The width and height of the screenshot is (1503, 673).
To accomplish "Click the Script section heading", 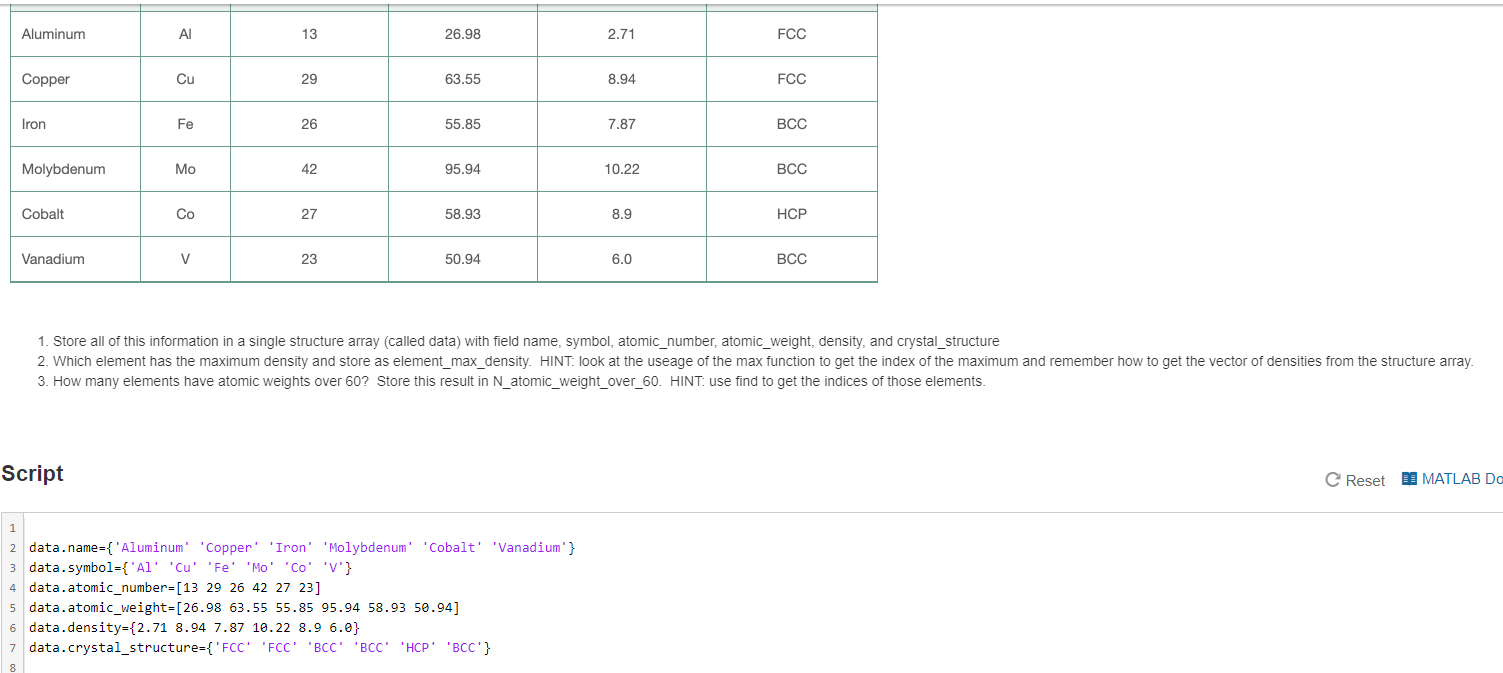I will point(32,473).
